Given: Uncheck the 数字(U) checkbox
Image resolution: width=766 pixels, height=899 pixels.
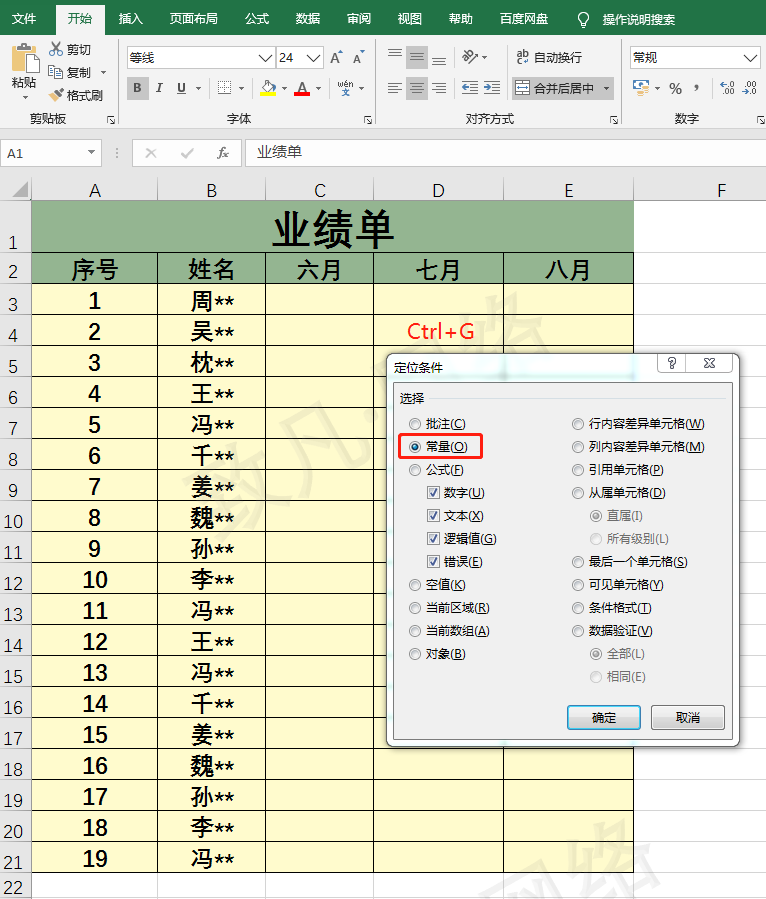Looking at the screenshot, I should tap(433, 493).
